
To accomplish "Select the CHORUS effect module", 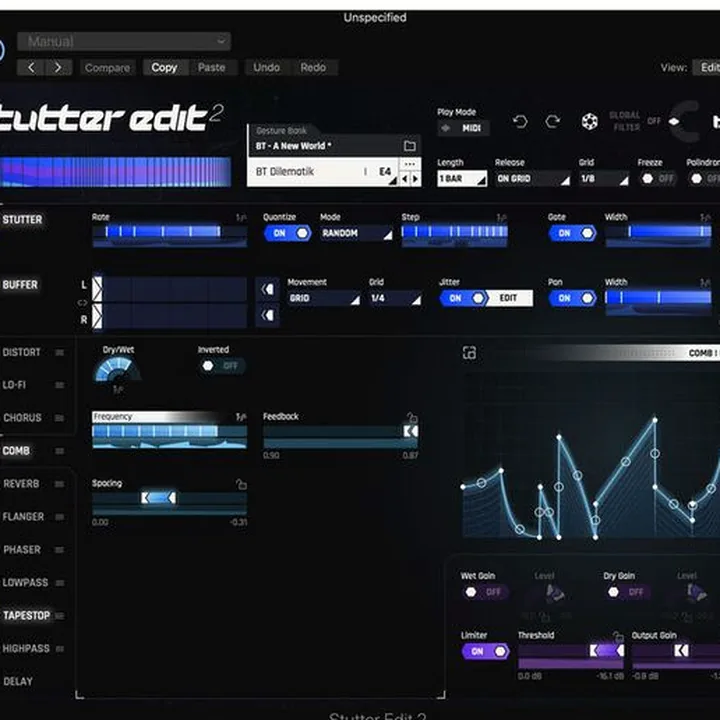I will point(22,418).
